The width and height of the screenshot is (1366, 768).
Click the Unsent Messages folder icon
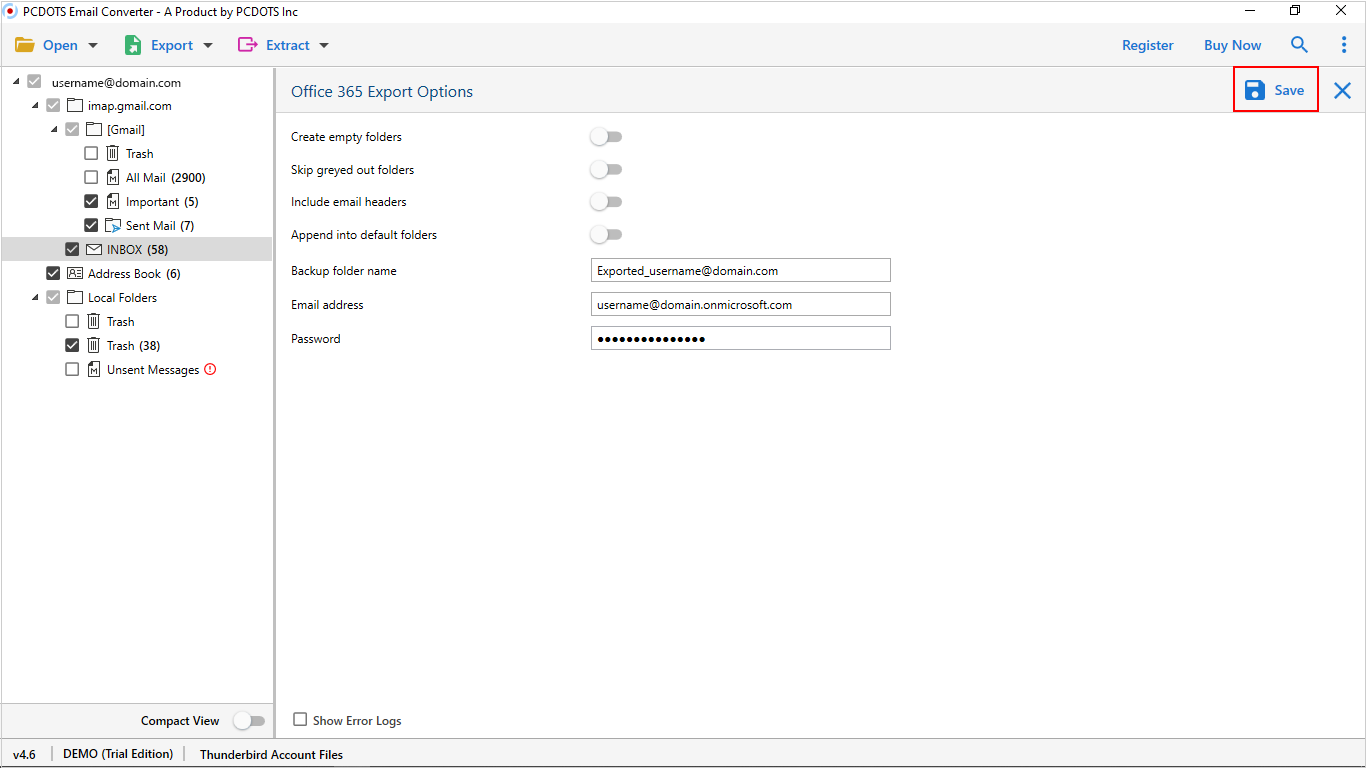pos(93,369)
